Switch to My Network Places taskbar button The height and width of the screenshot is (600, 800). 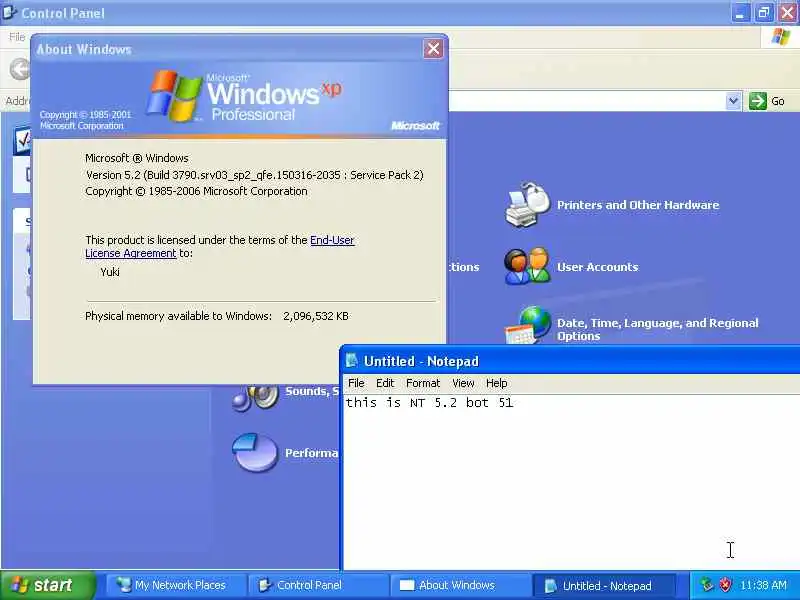(175, 585)
